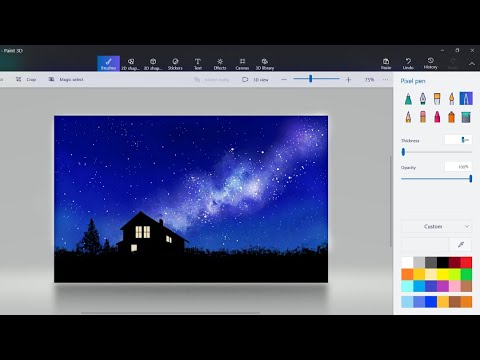Activate Magic select tool
This screenshot has height=360, width=480.
[66, 79]
